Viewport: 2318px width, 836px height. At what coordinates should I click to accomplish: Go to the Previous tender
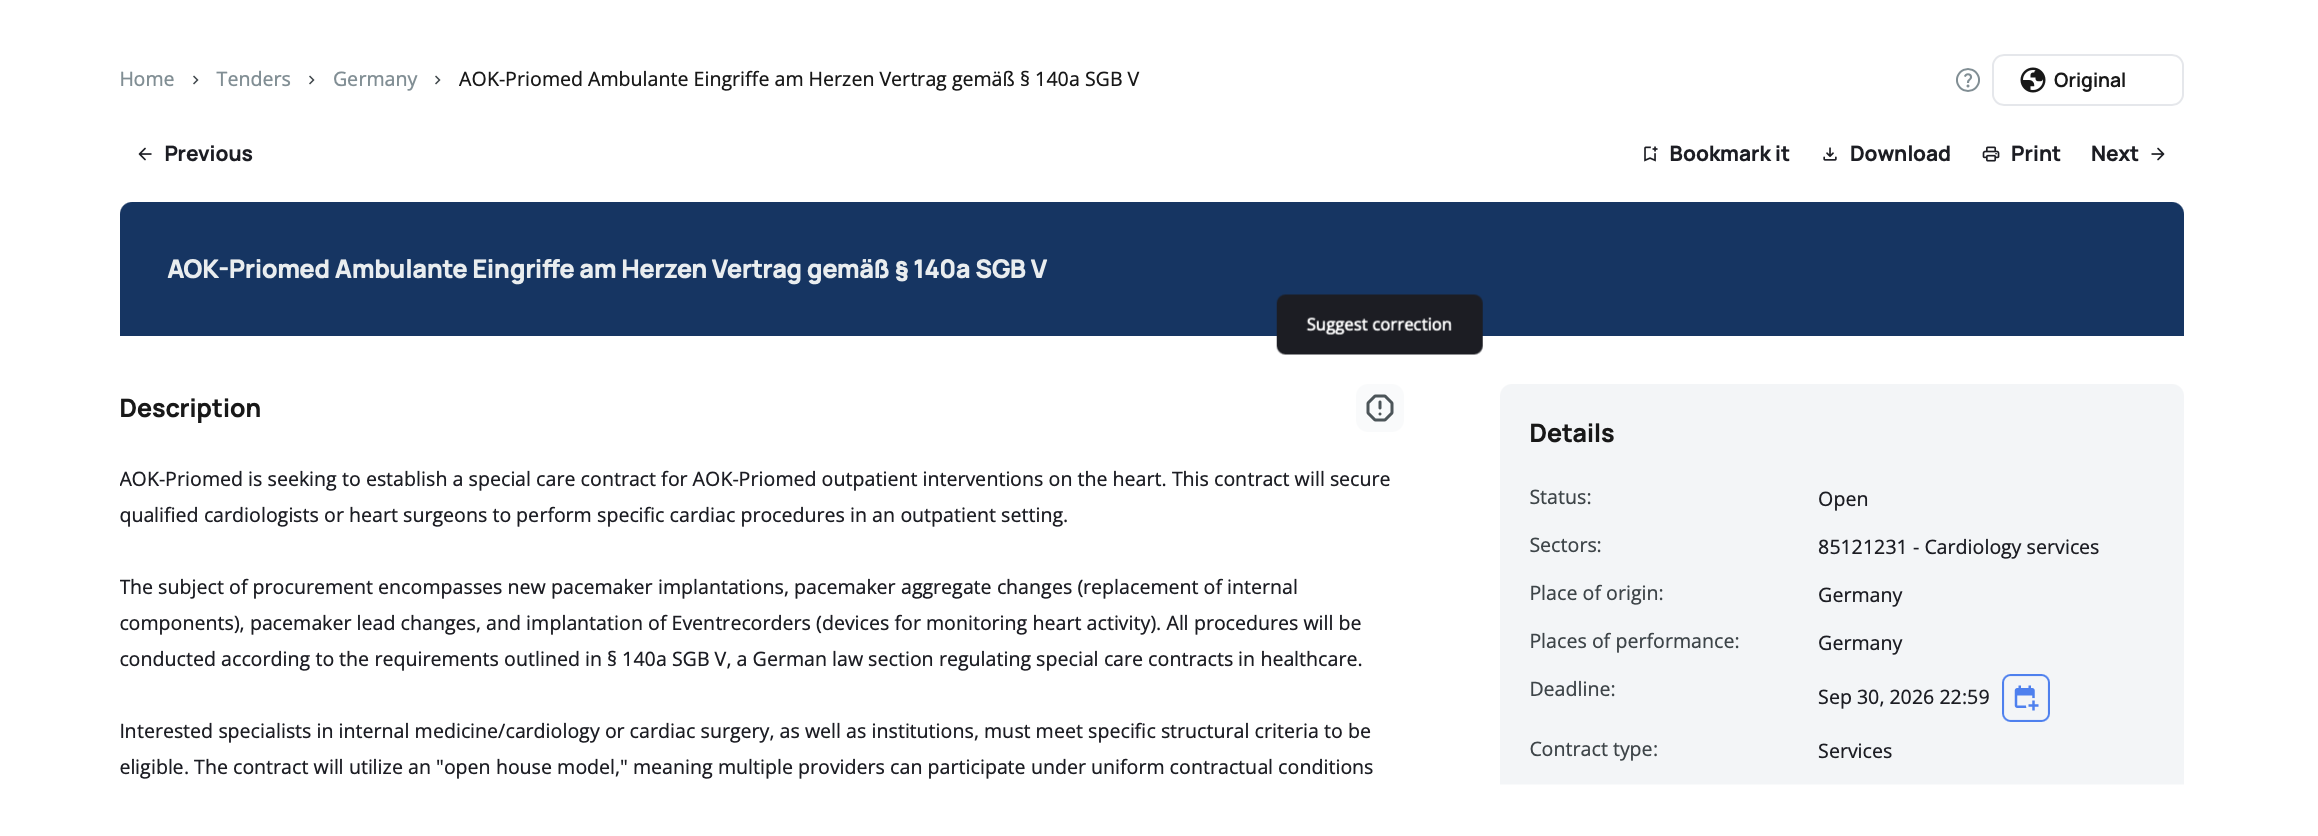point(207,154)
